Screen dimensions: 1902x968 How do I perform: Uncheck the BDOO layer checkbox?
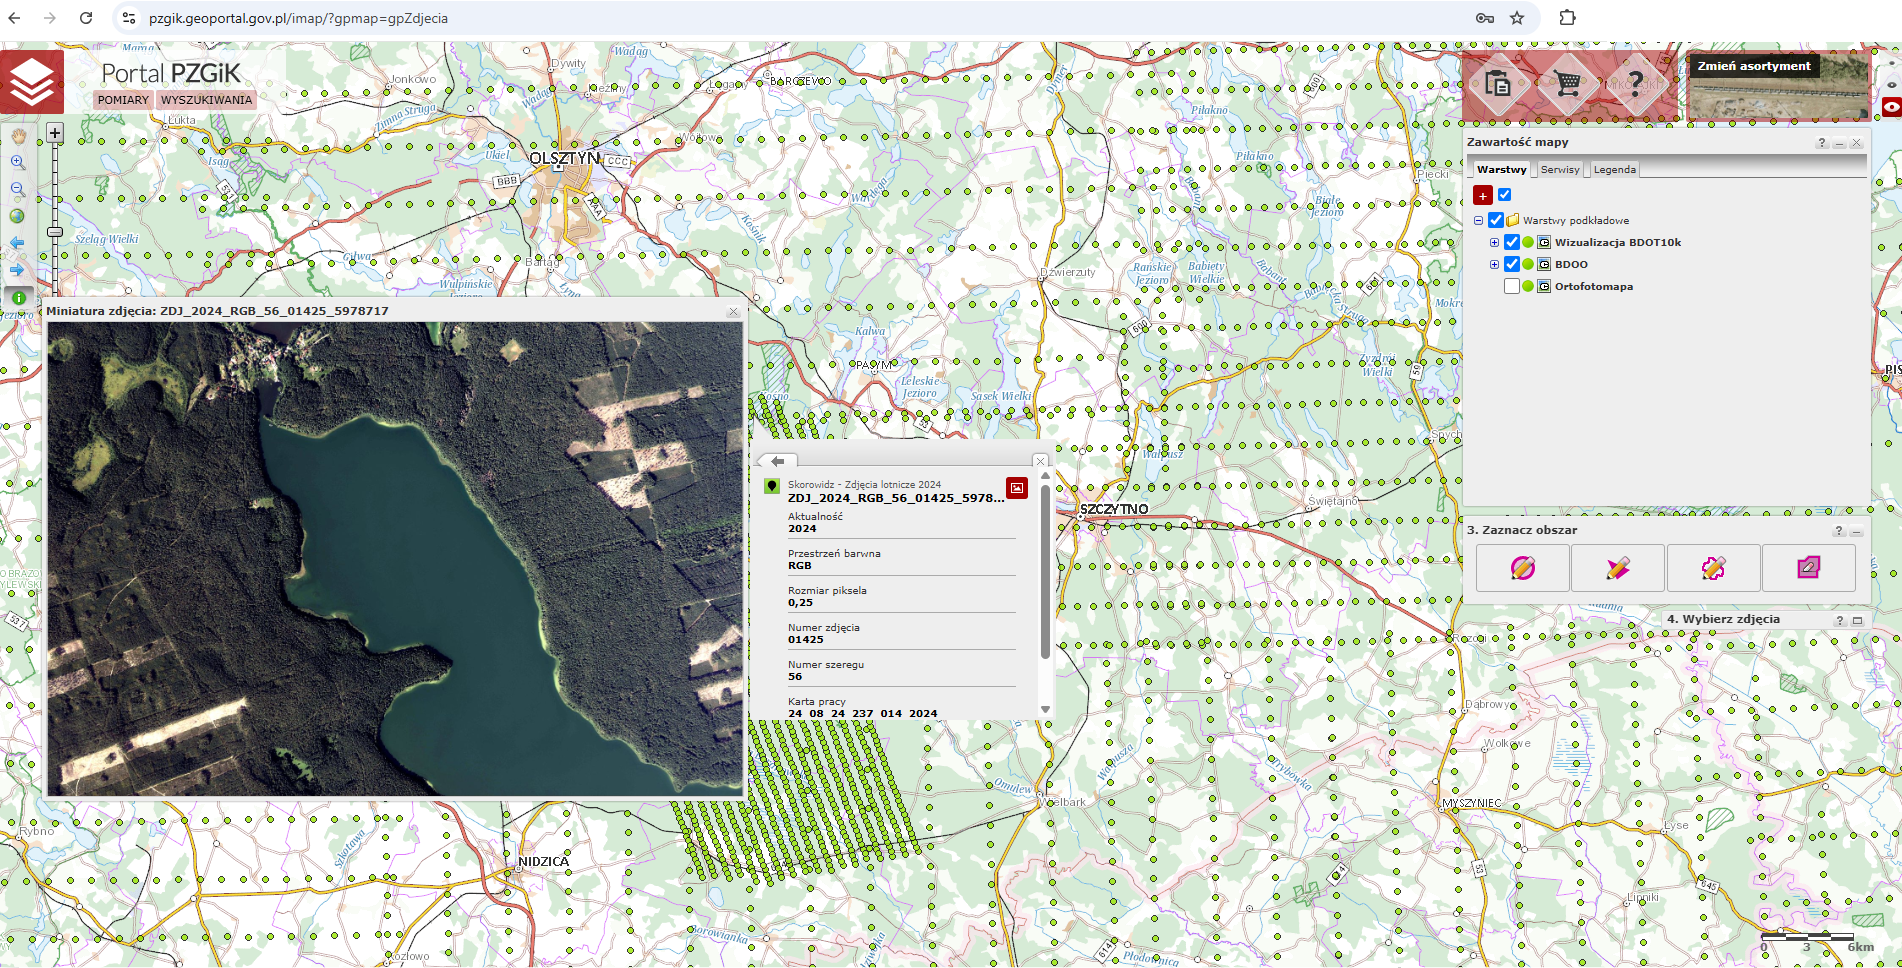coord(1512,264)
